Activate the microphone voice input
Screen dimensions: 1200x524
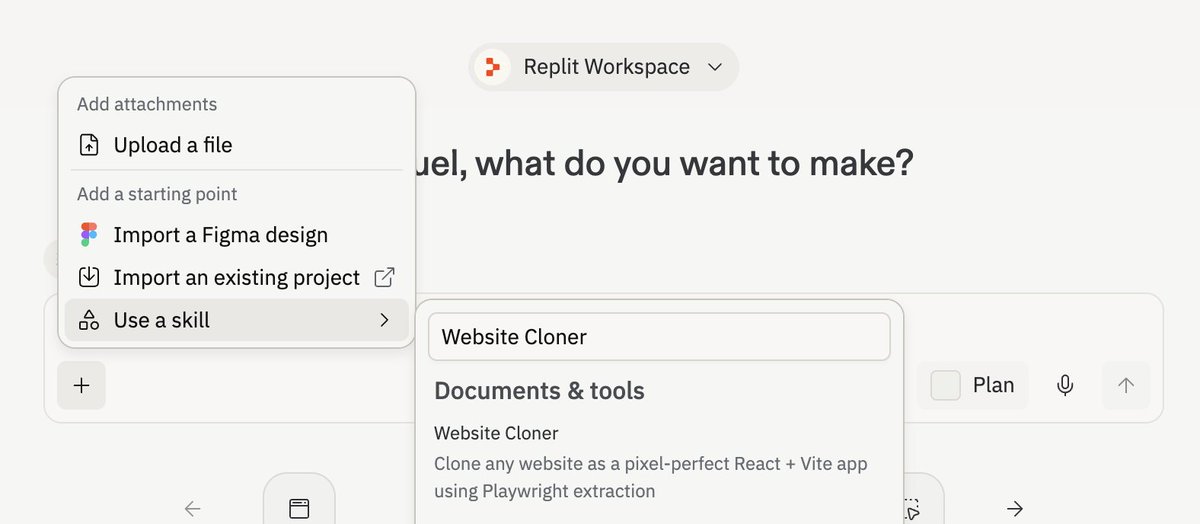pyautogui.click(x=1066, y=385)
